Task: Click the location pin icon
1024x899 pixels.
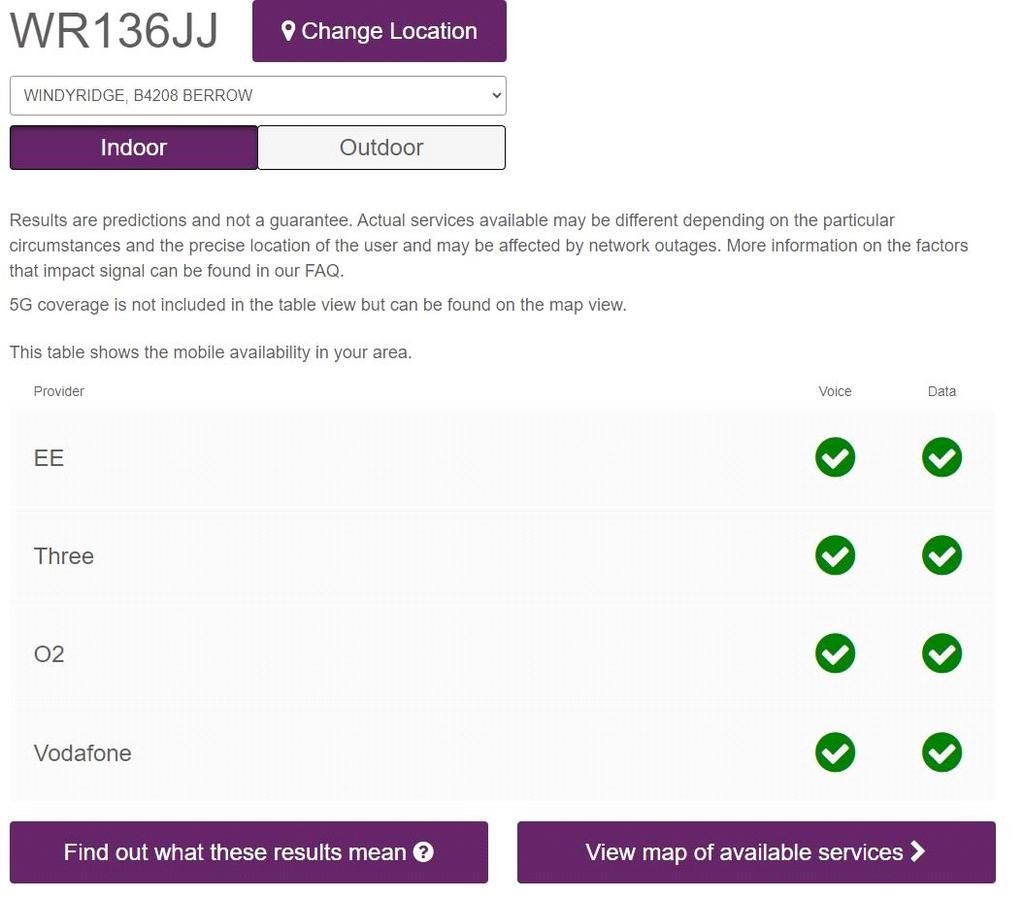Action: 287,31
